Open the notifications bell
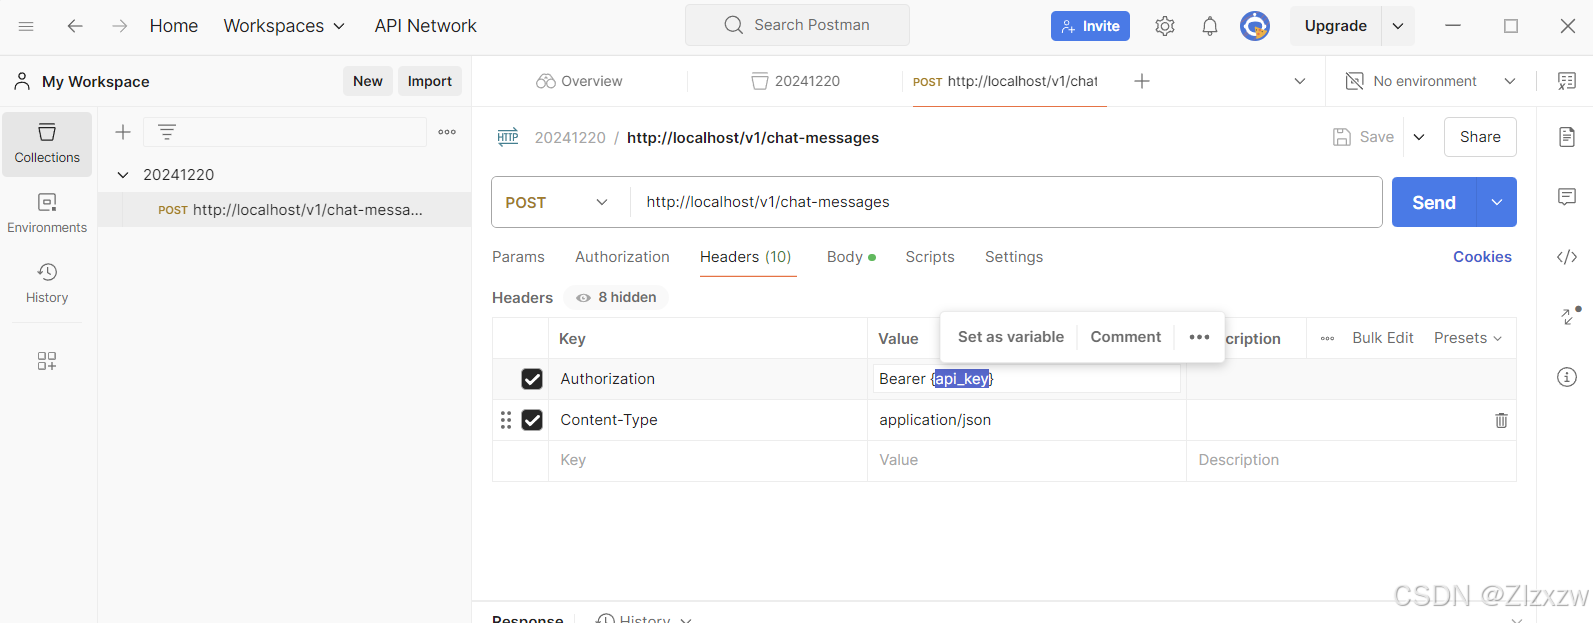Screen dimensions: 1593x623 1210,26
